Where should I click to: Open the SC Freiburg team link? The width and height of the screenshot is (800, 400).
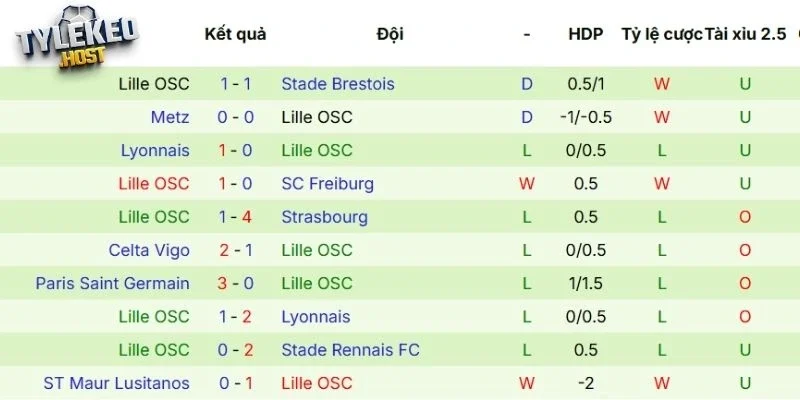click(x=328, y=184)
